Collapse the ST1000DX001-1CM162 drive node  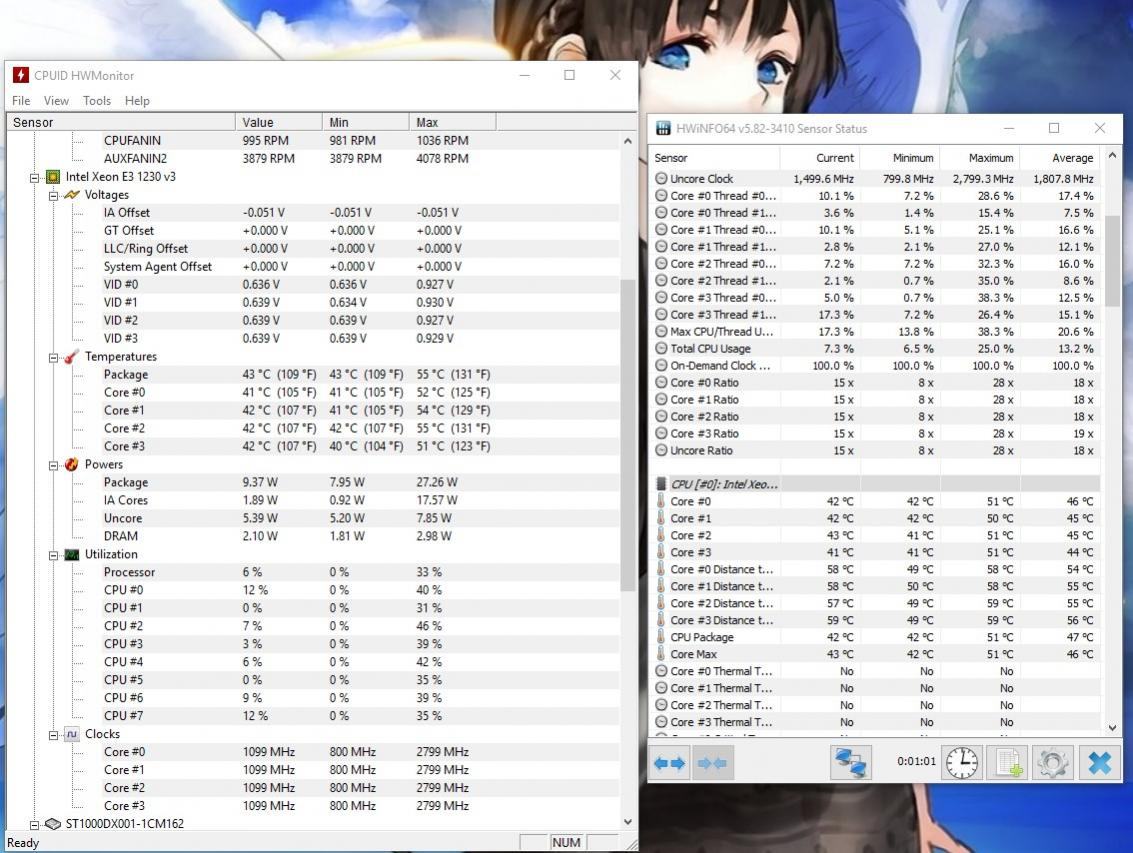point(34,825)
